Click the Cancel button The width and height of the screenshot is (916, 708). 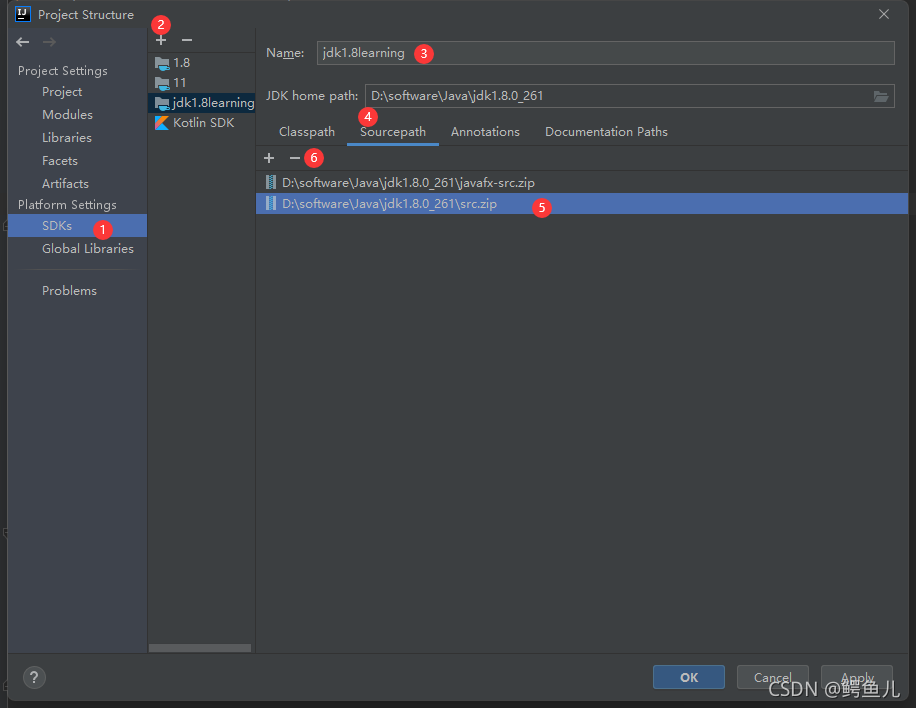tap(772, 678)
